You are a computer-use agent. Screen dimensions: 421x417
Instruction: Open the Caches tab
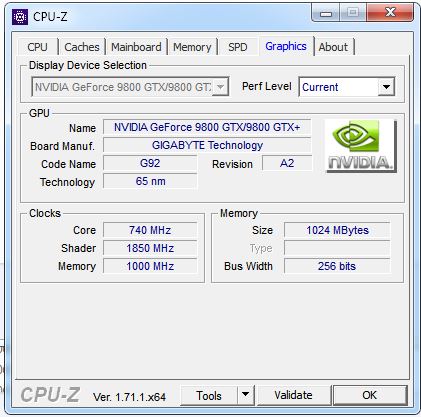click(82, 47)
